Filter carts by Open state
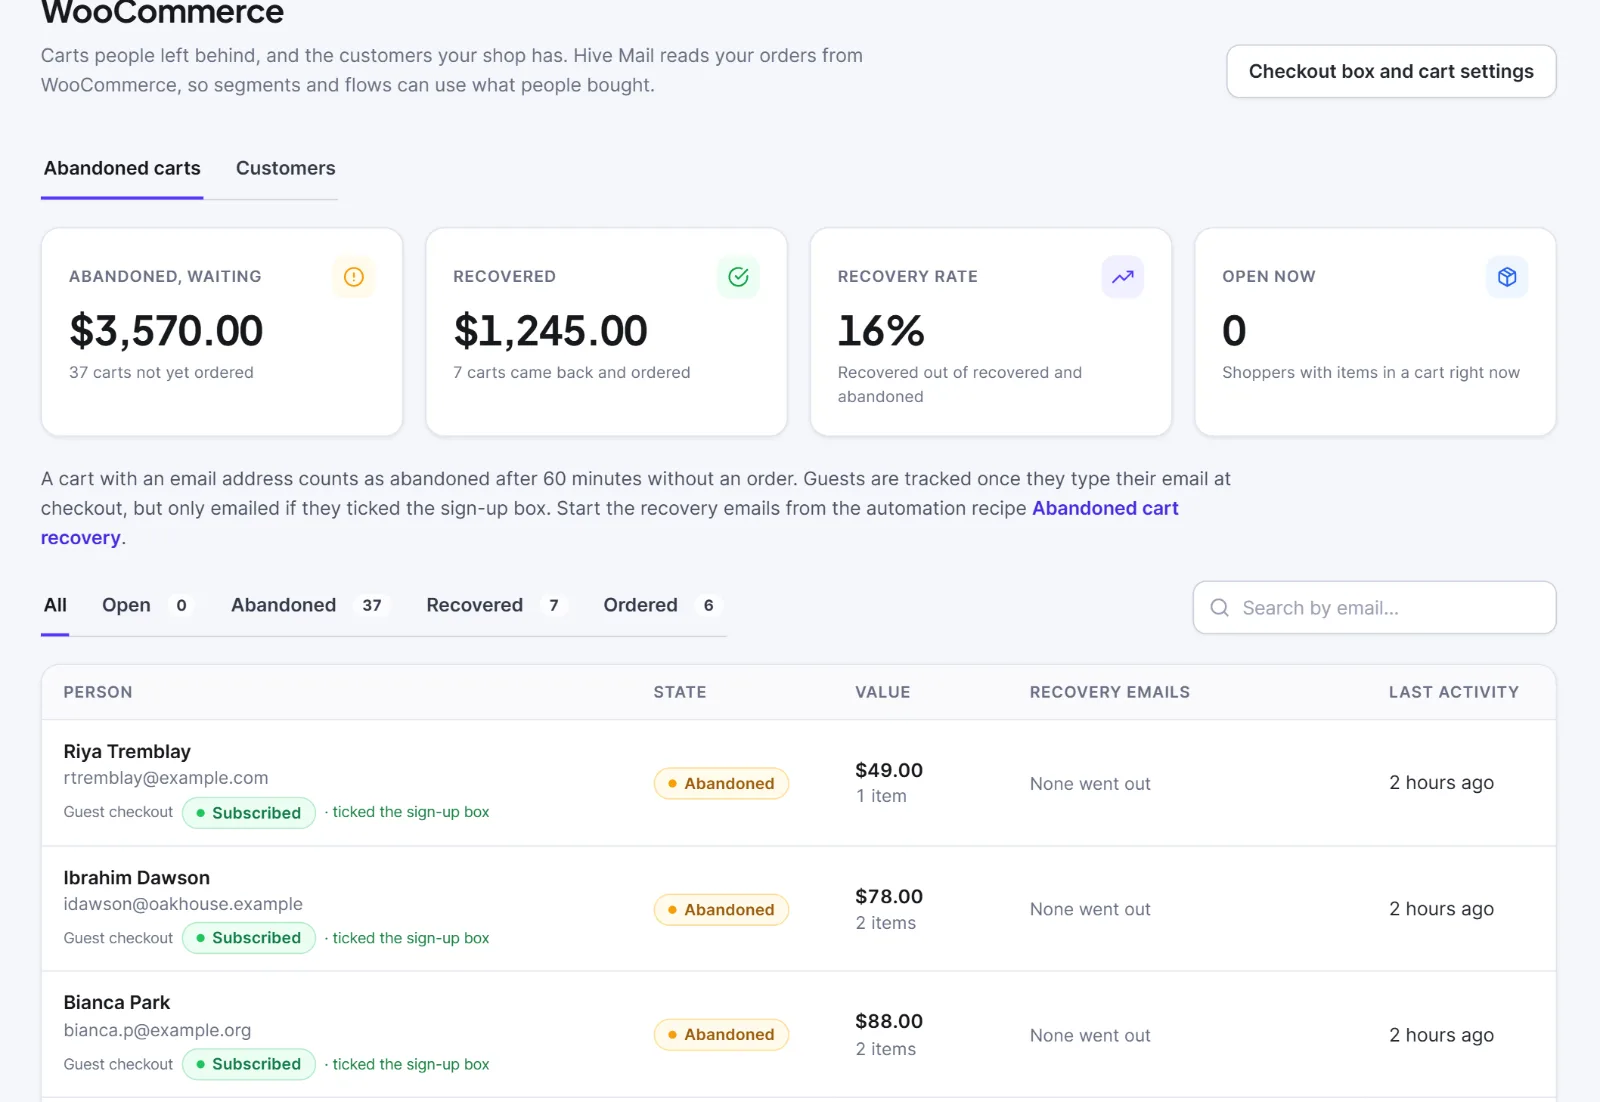The height and width of the screenshot is (1102, 1600). pos(145,605)
